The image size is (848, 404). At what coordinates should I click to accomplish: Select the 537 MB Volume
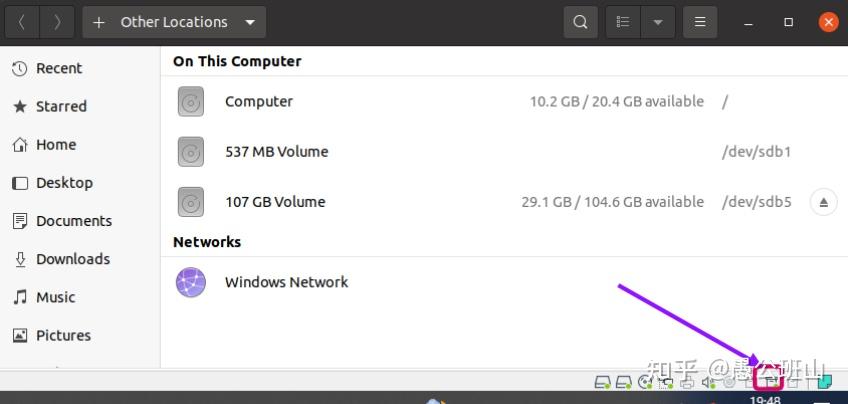point(276,151)
